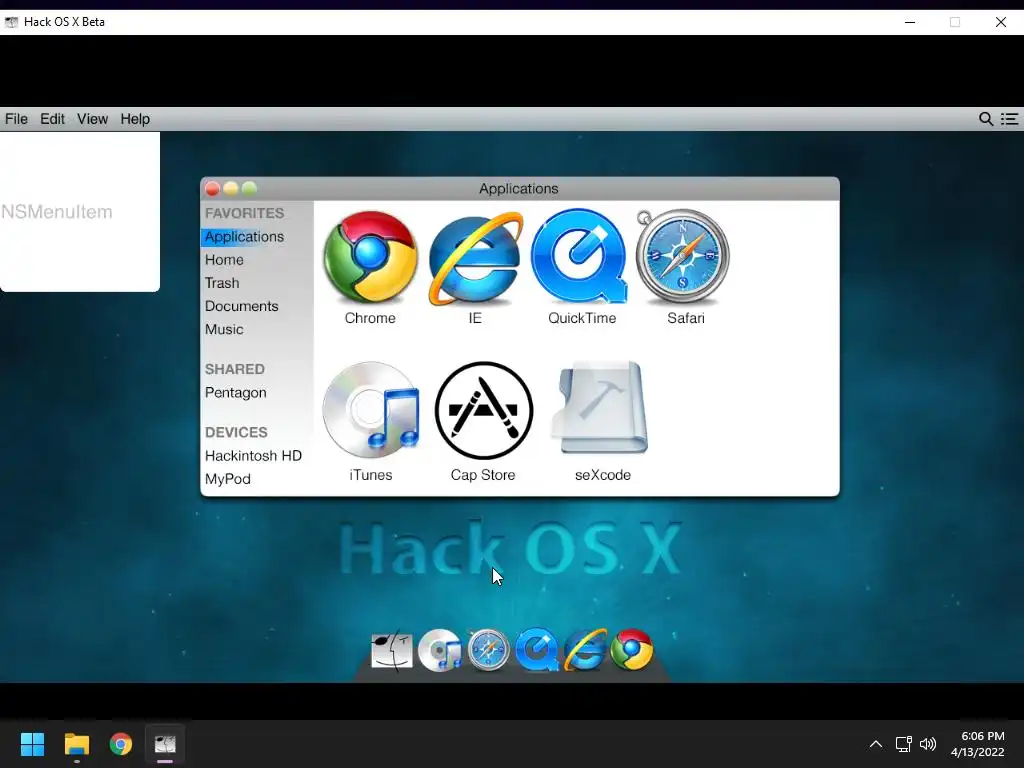This screenshot has width=1024, height=768.
Task: Open Chrome from the Windows taskbar
Action: [x=121, y=744]
